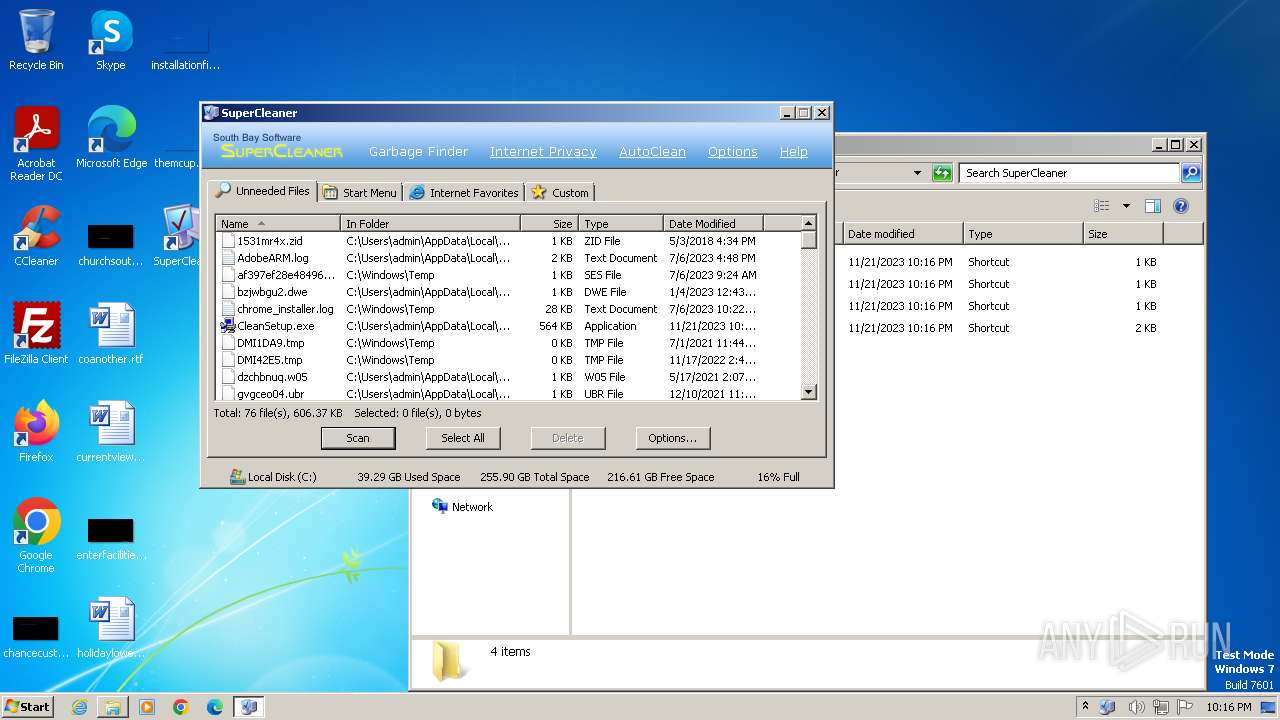This screenshot has width=1280, height=720.
Task: Open Edge from the taskbar
Action: (x=215, y=707)
